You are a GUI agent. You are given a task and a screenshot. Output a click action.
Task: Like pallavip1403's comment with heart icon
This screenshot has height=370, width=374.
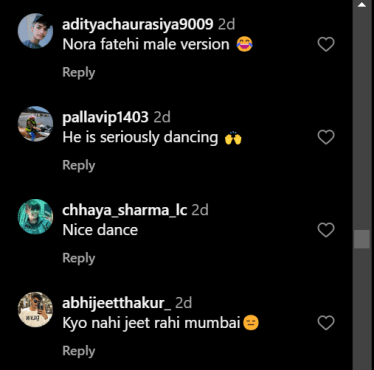pyautogui.click(x=326, y=137)
